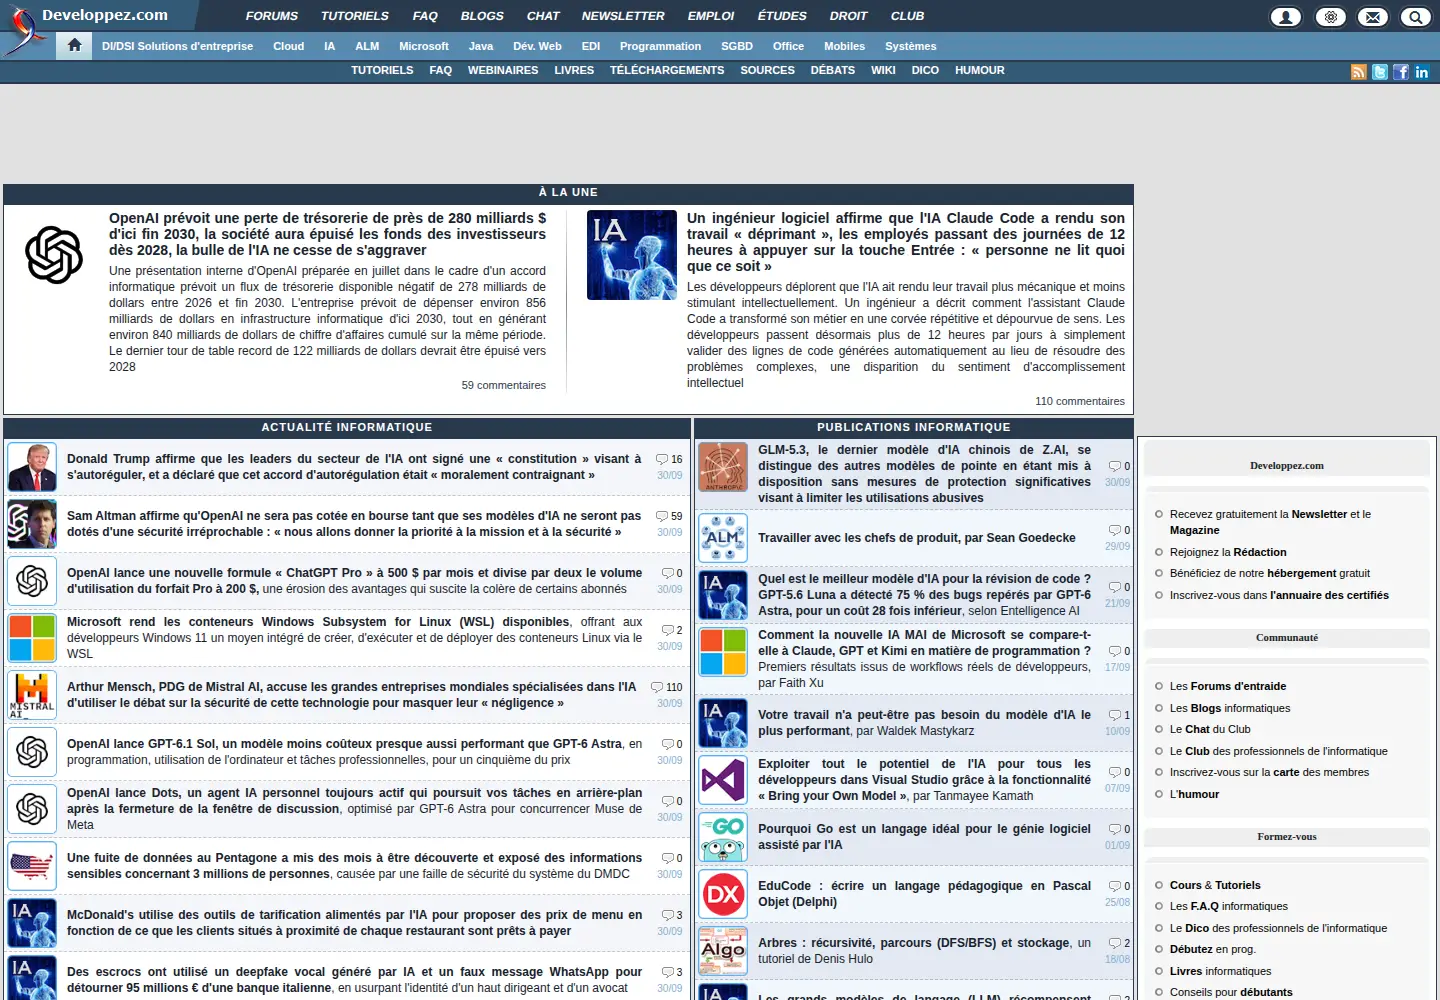The image size is (1440, 1000).
Task: Go to the home icon
Action: [x=74, y=45]
